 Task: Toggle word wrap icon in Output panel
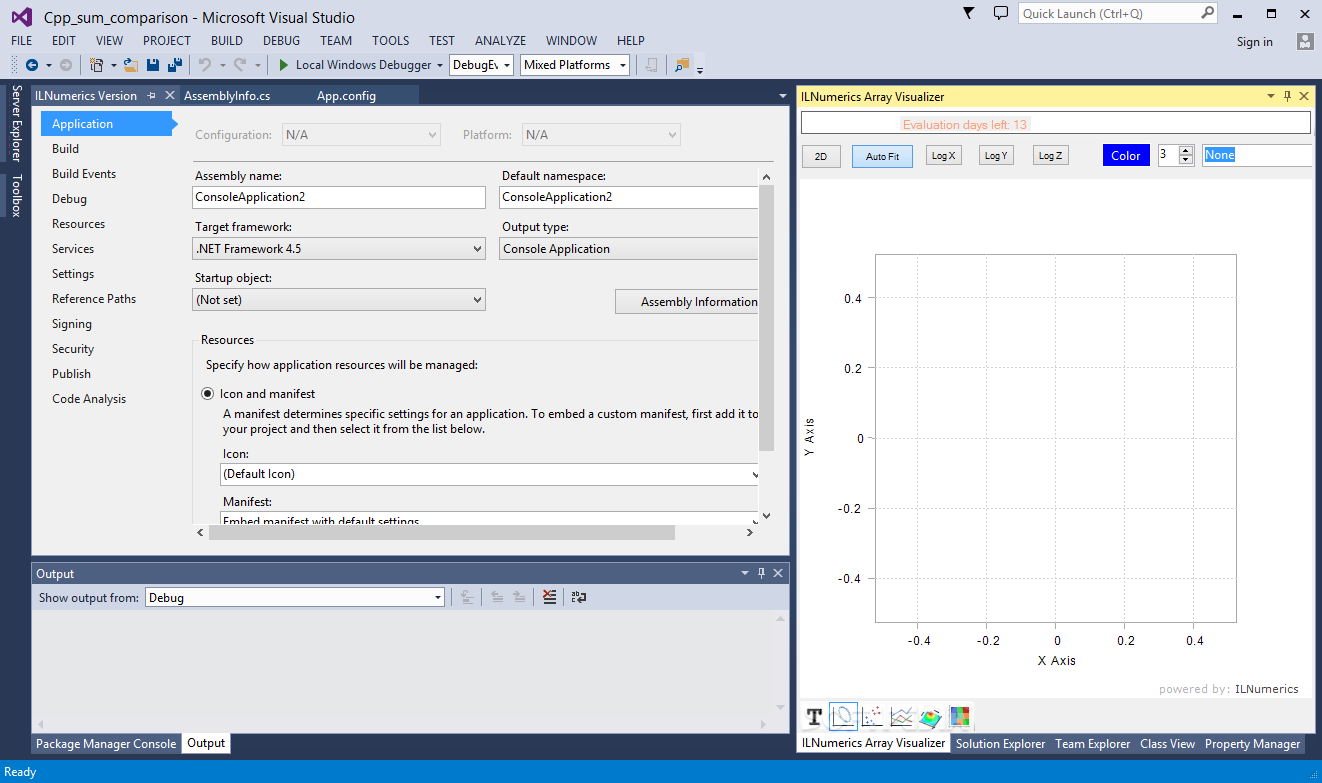click(579, 597)
